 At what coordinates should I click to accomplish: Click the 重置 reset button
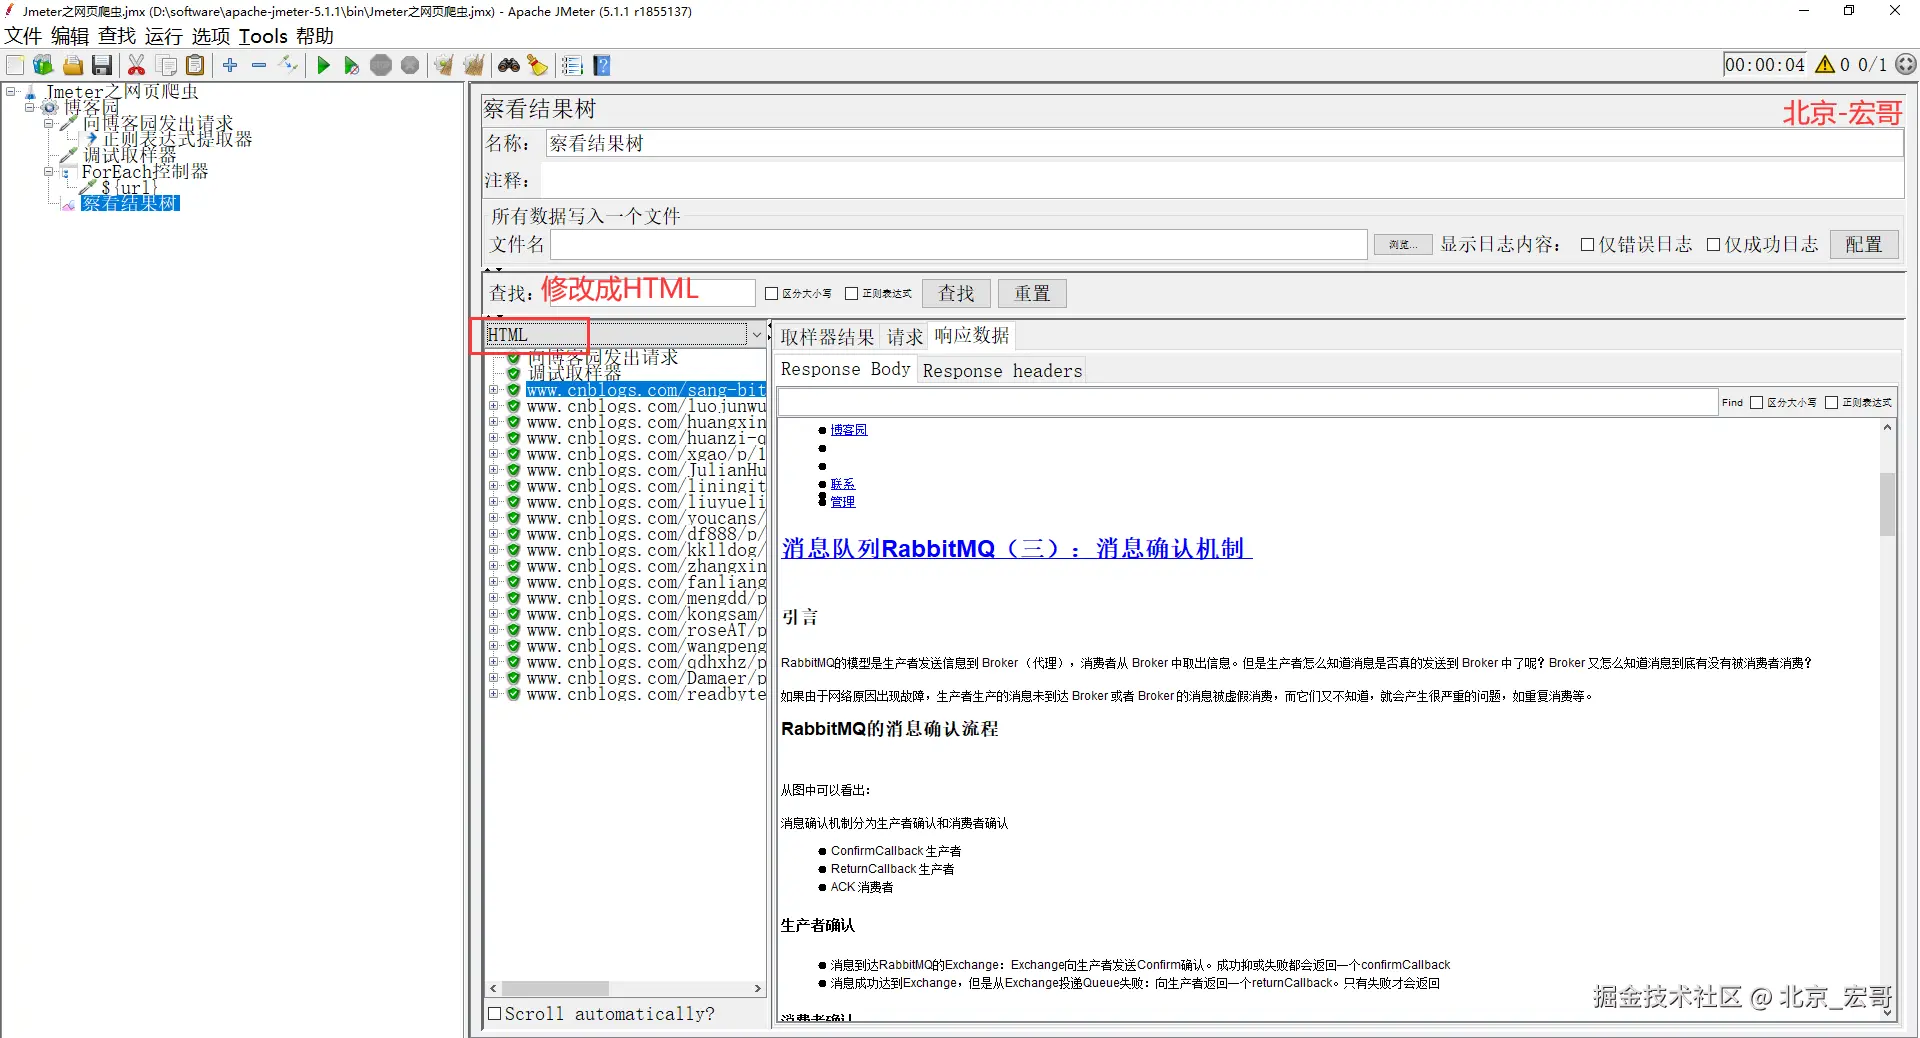point(1032,294)
